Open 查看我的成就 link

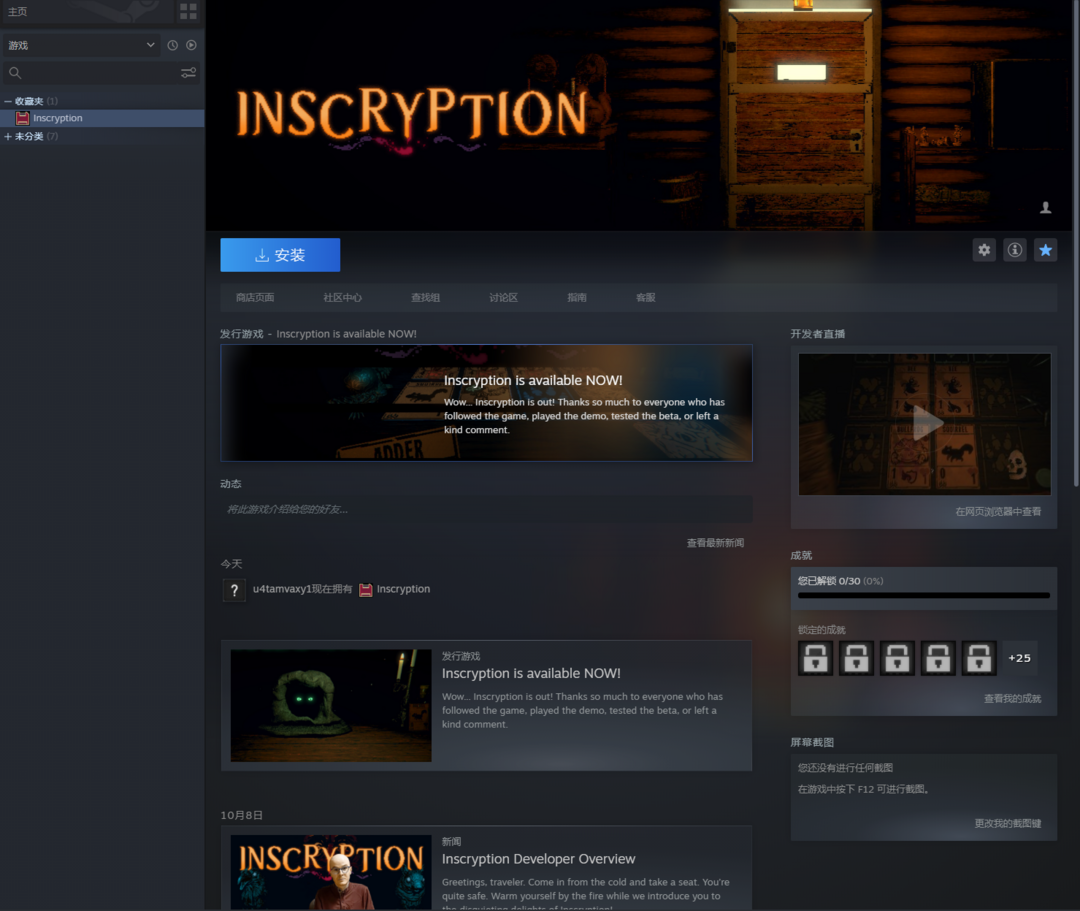coord(1012,699)
